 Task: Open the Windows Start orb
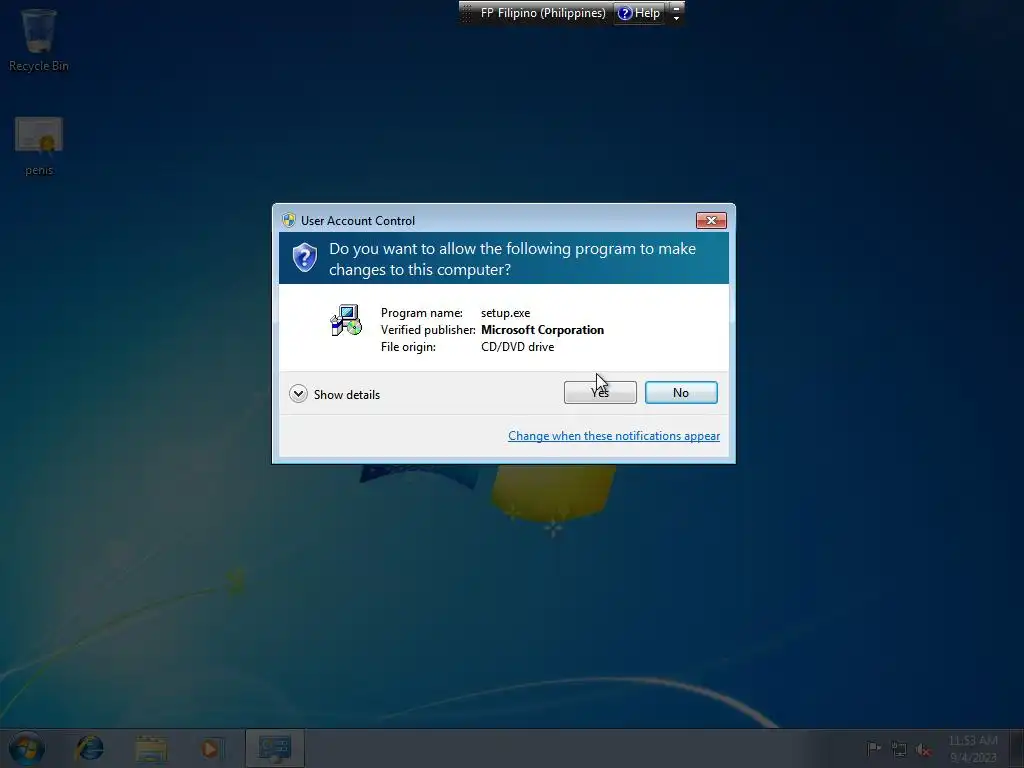tap(27, 748)
